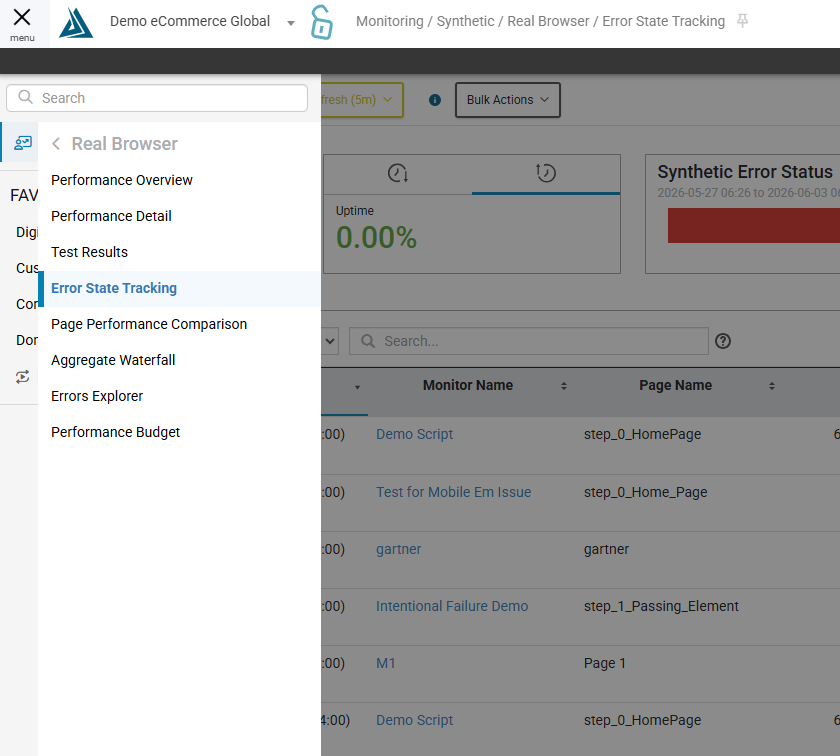Viewport: 840px width, 756px height.
Task: Open Performance Budget menu item
Action: coord(115,432)
